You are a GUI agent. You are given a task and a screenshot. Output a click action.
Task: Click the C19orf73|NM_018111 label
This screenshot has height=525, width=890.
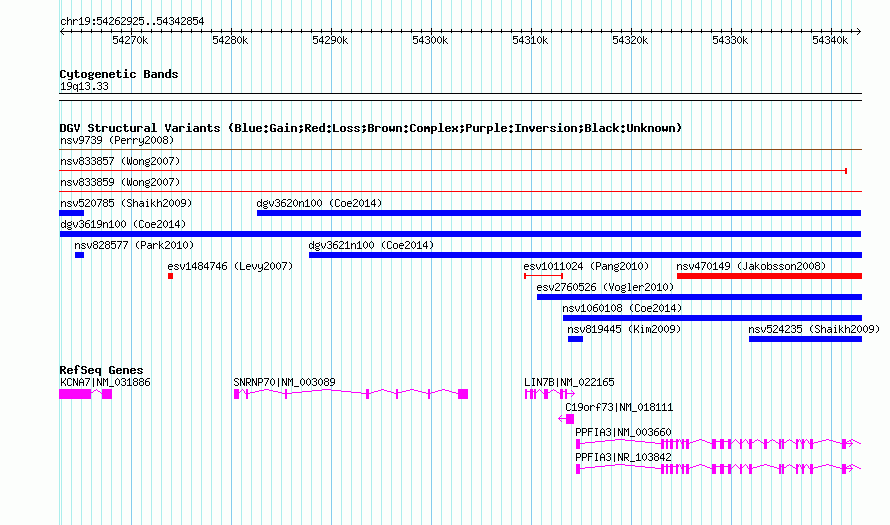click(619, 407)
